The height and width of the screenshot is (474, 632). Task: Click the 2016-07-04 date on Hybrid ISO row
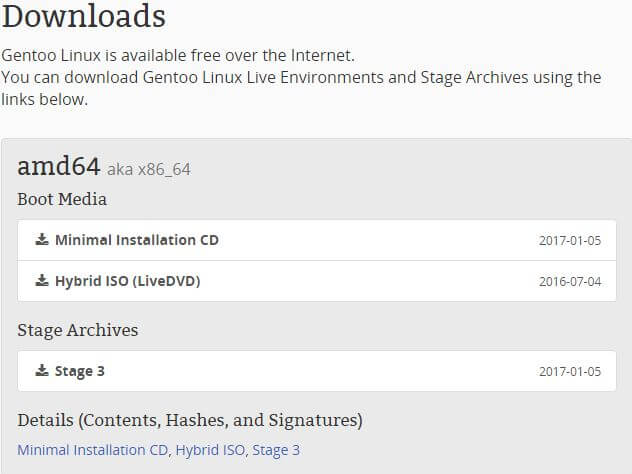pos(570,281)
